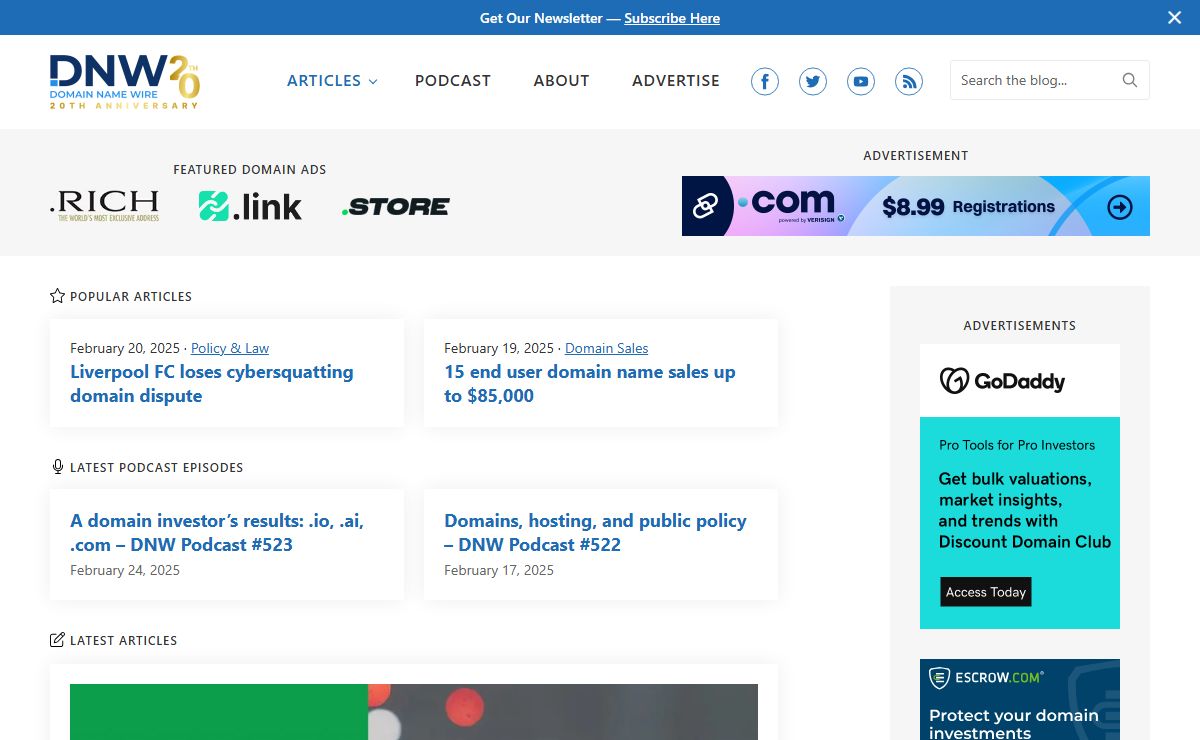
Task: Click the February 17, 2025 podcast date
Action: (x=499, y=570)
